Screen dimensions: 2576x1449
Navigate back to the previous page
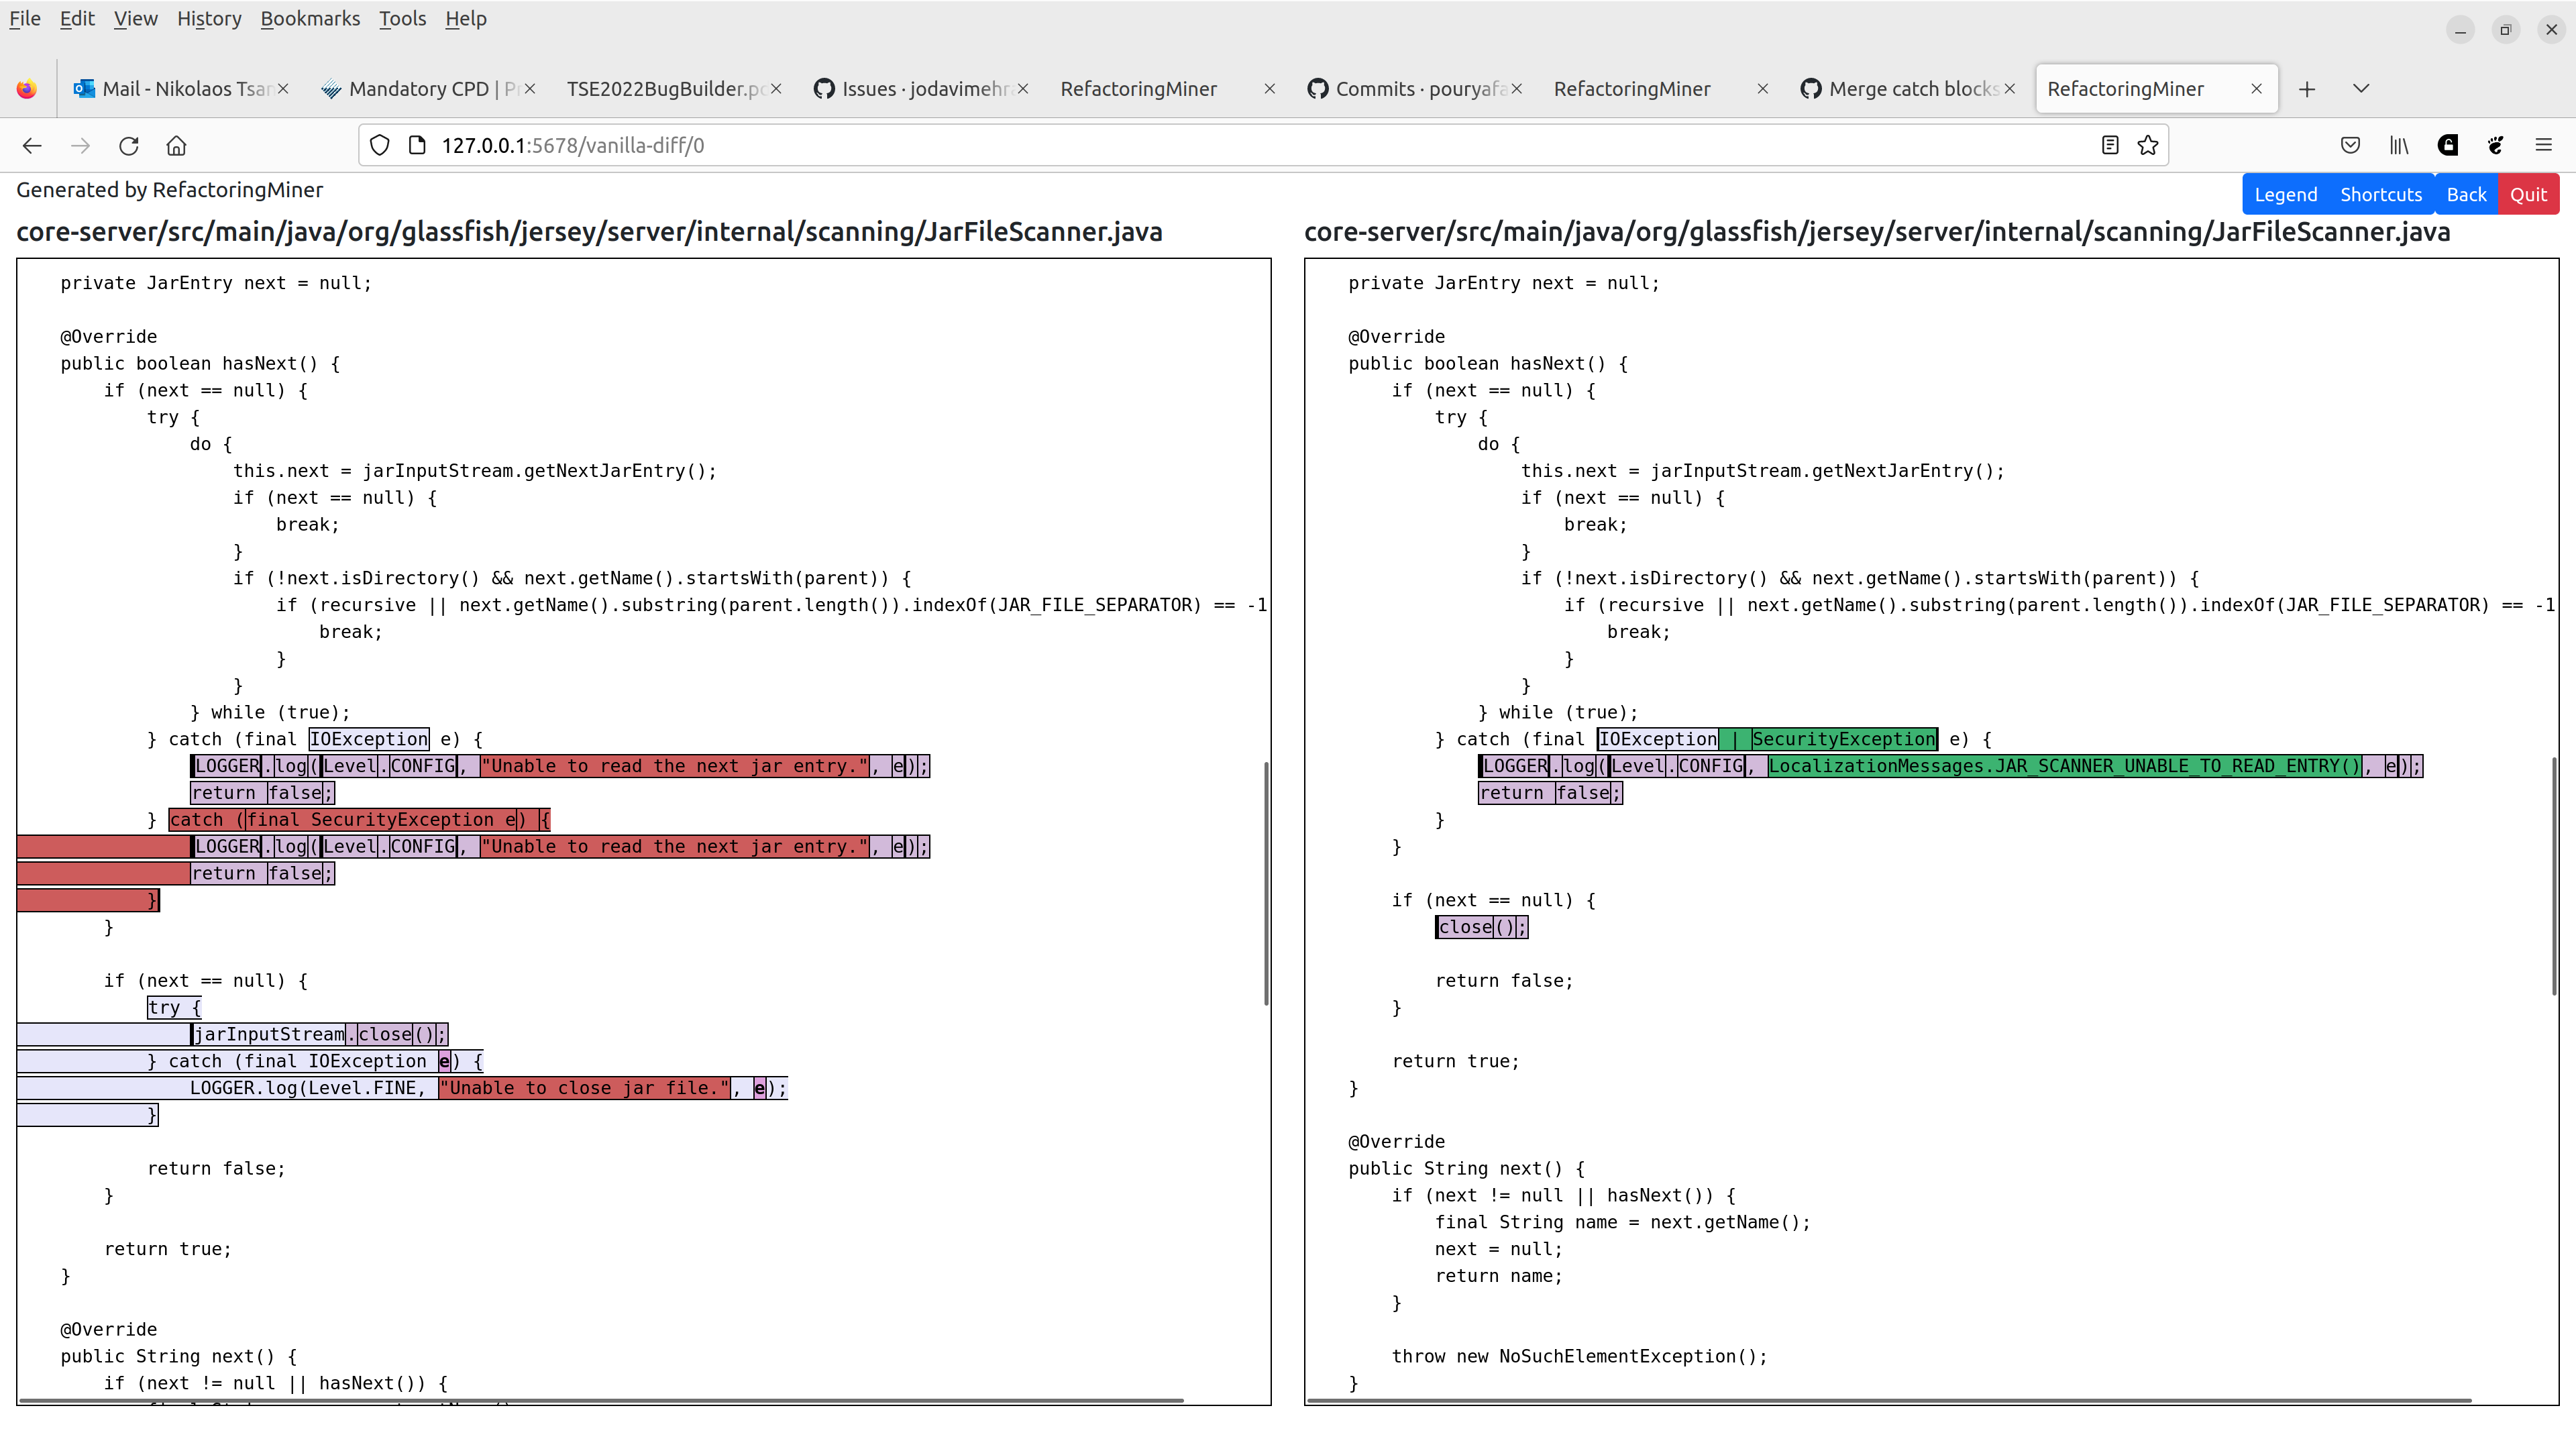coord(32,145)
